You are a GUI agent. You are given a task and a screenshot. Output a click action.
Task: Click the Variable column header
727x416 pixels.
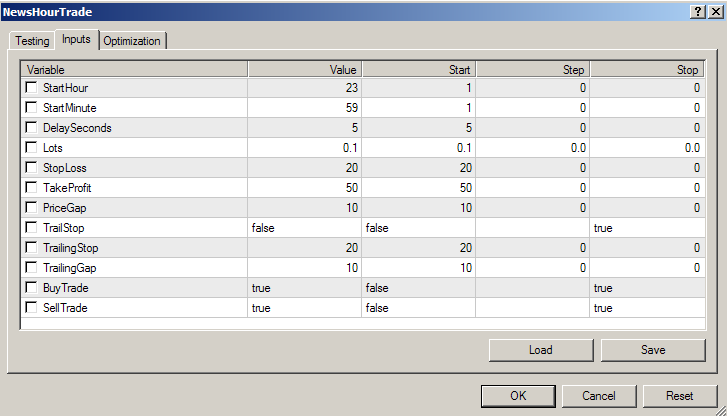(x=134, y=70)
